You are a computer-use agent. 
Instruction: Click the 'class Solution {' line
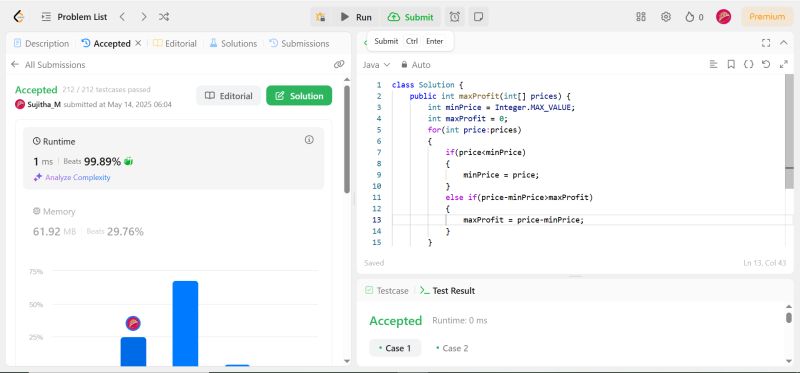coord(427,85)
